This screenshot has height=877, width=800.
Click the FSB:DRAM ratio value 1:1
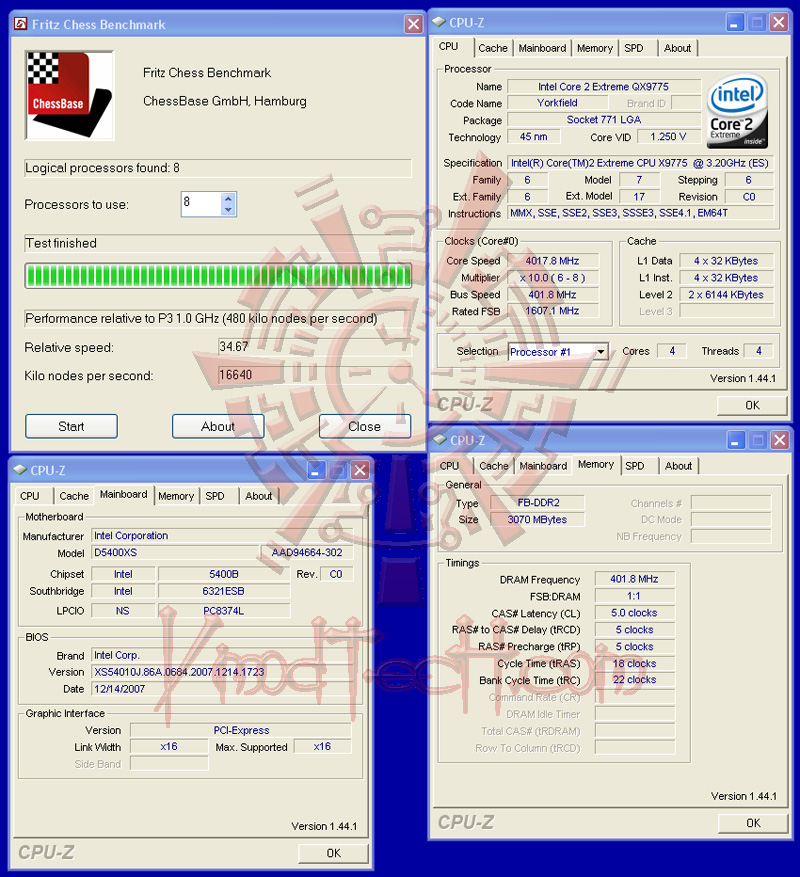tap(634, 596)
